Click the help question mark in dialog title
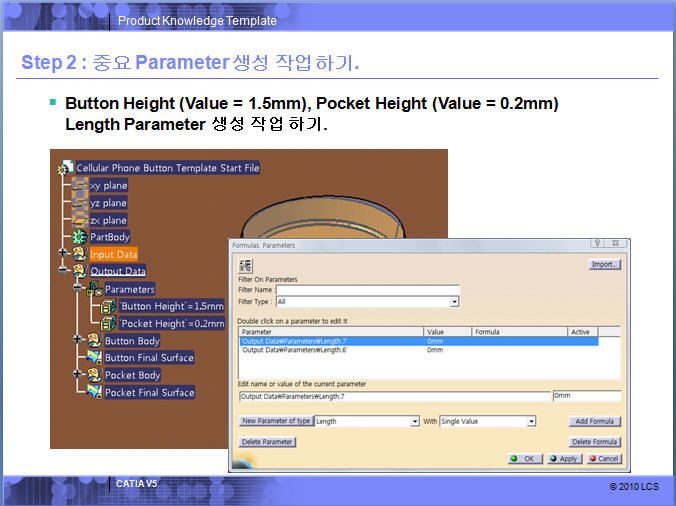This screenshot has width=676, height=506. tap(597, 243)
